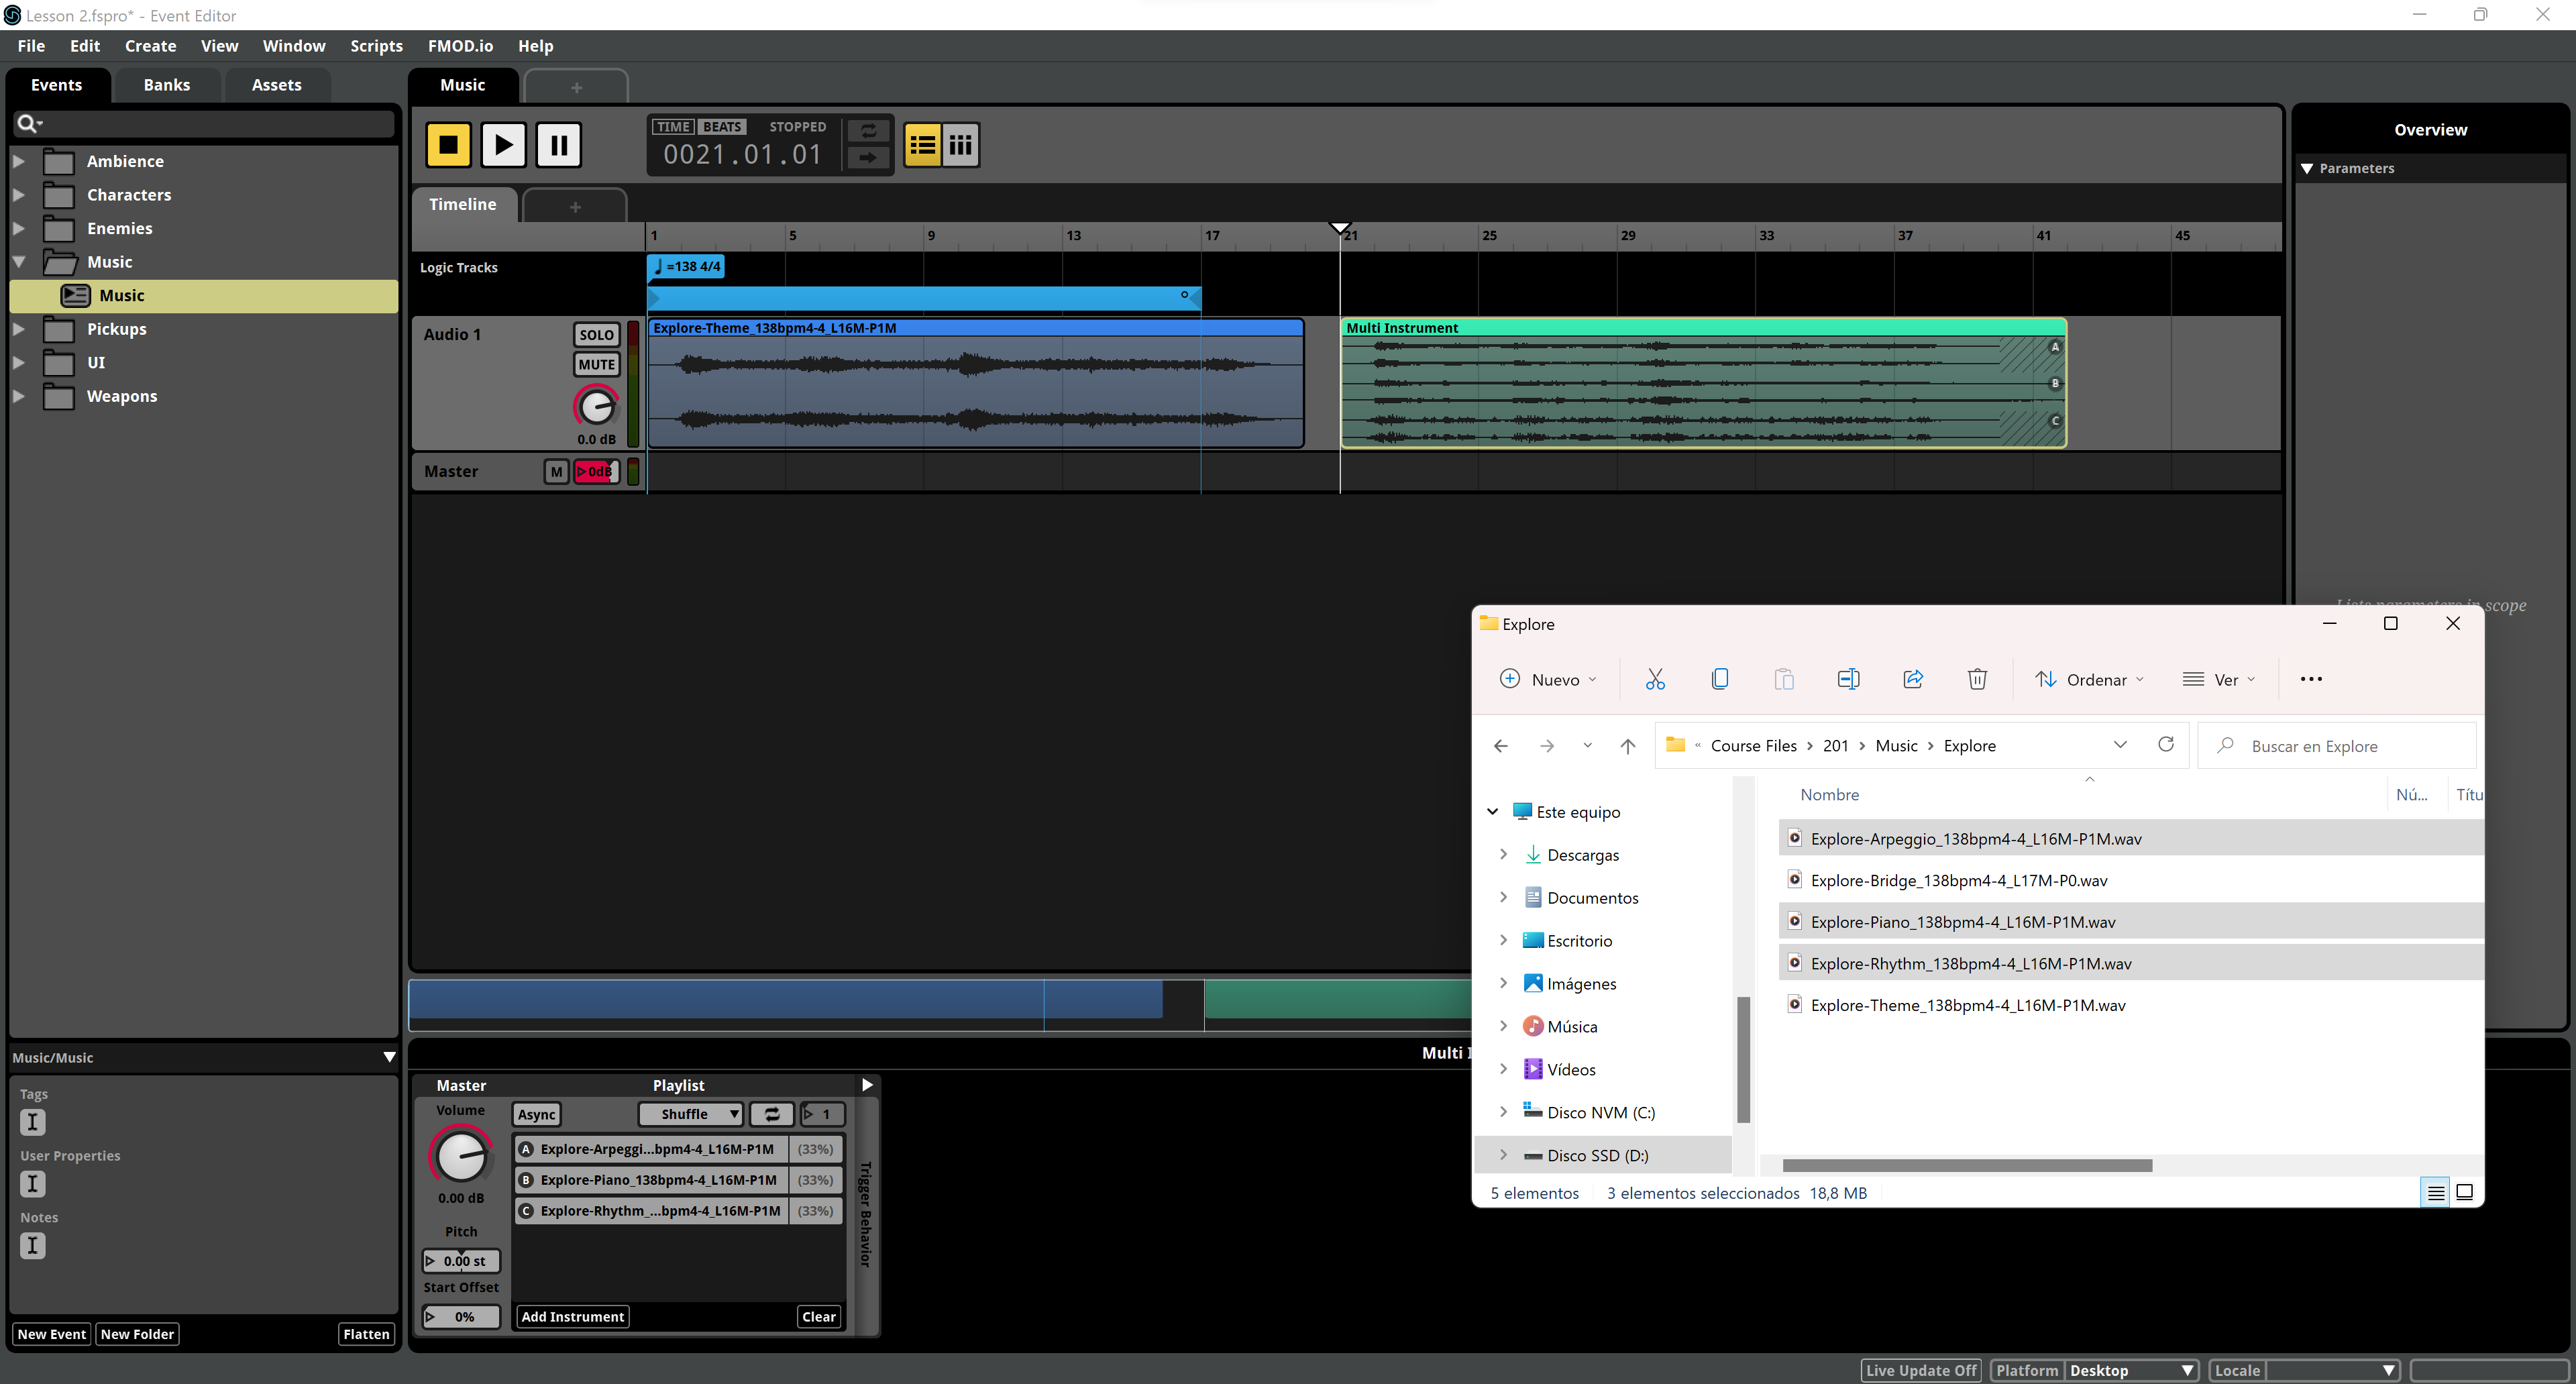Pause playback with the Pause button
Screen dimensions: 2576x1384
pyautogui.click(x=559, y=145)
